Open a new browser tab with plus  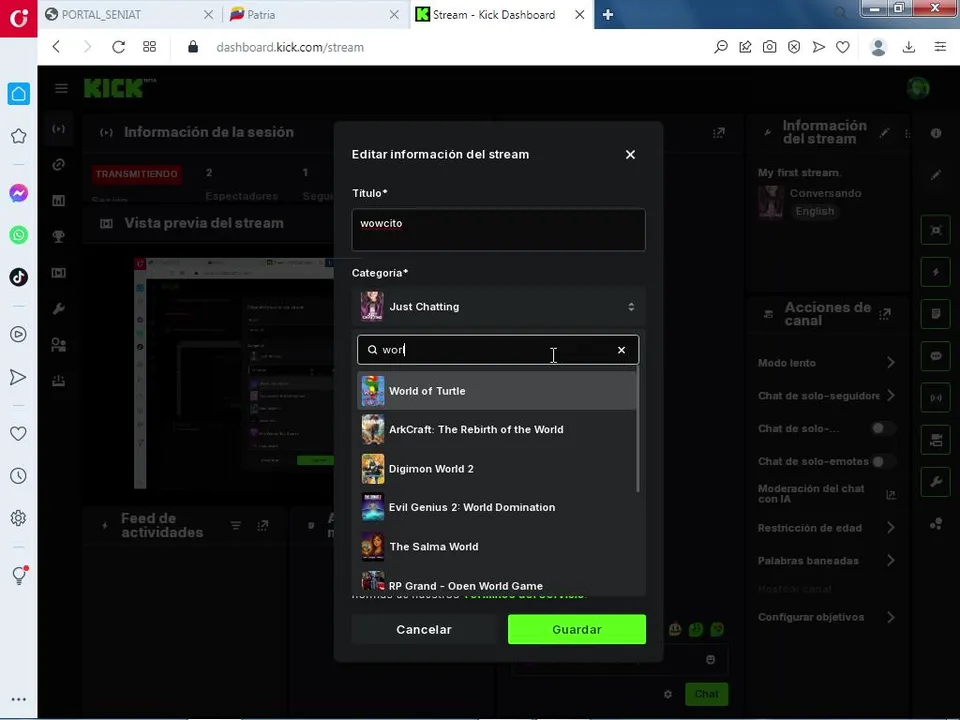point(607,15)
